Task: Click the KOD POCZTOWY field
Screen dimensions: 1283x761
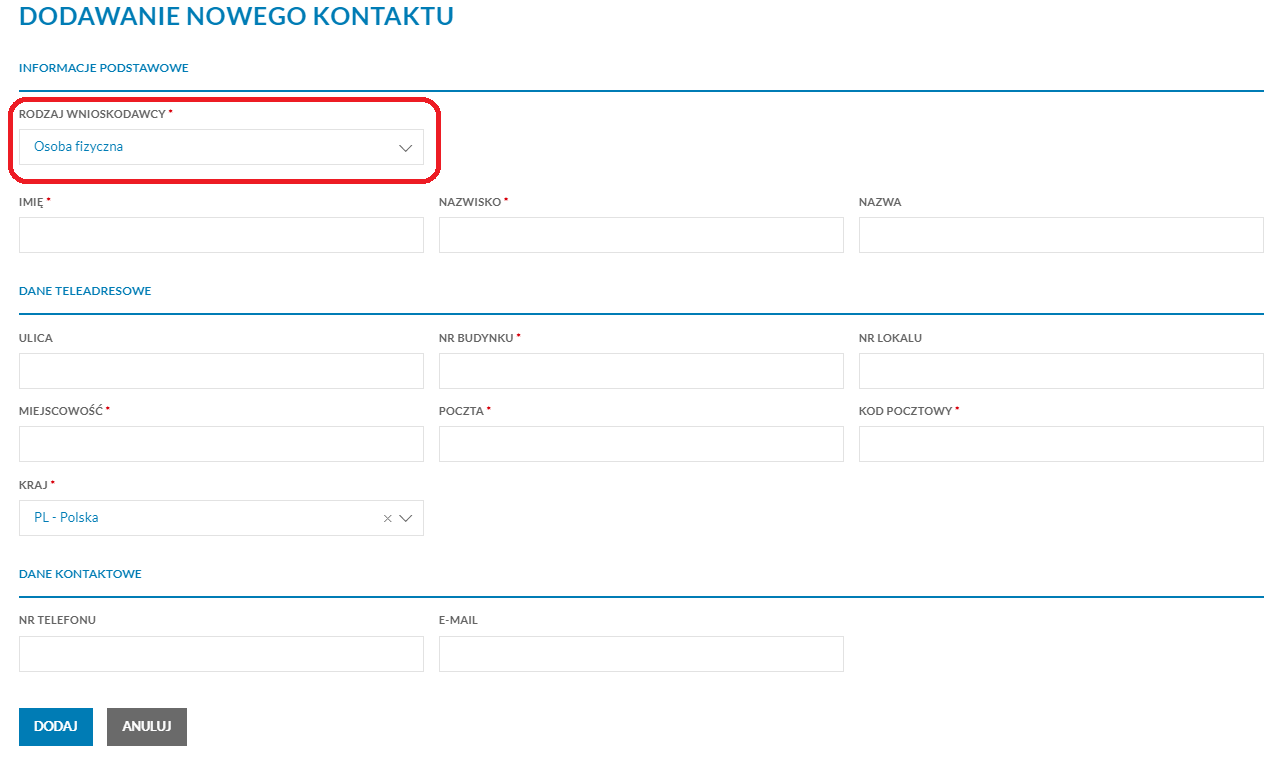Action: (1060, 443)
